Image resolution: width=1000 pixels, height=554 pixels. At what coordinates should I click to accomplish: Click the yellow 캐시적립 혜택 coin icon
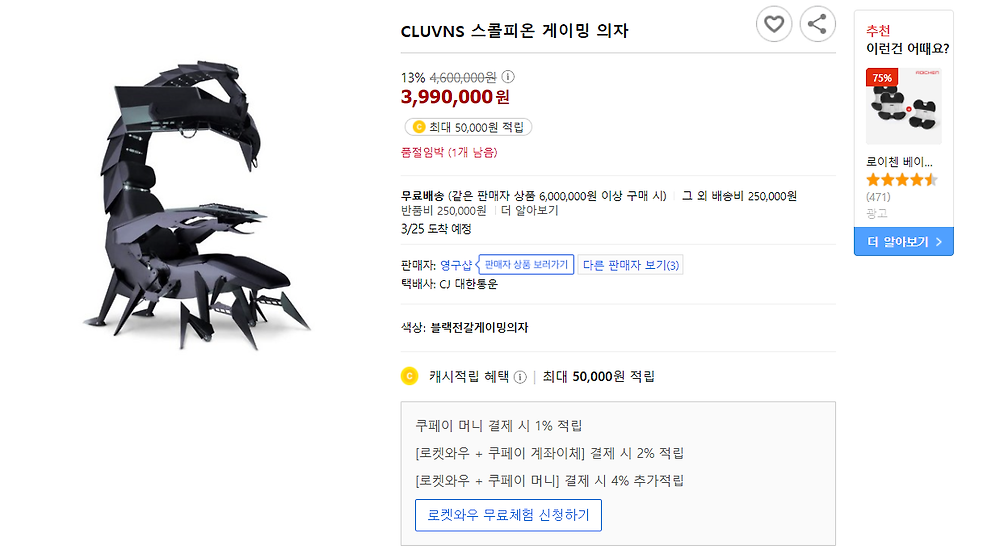tap(408, 377)
